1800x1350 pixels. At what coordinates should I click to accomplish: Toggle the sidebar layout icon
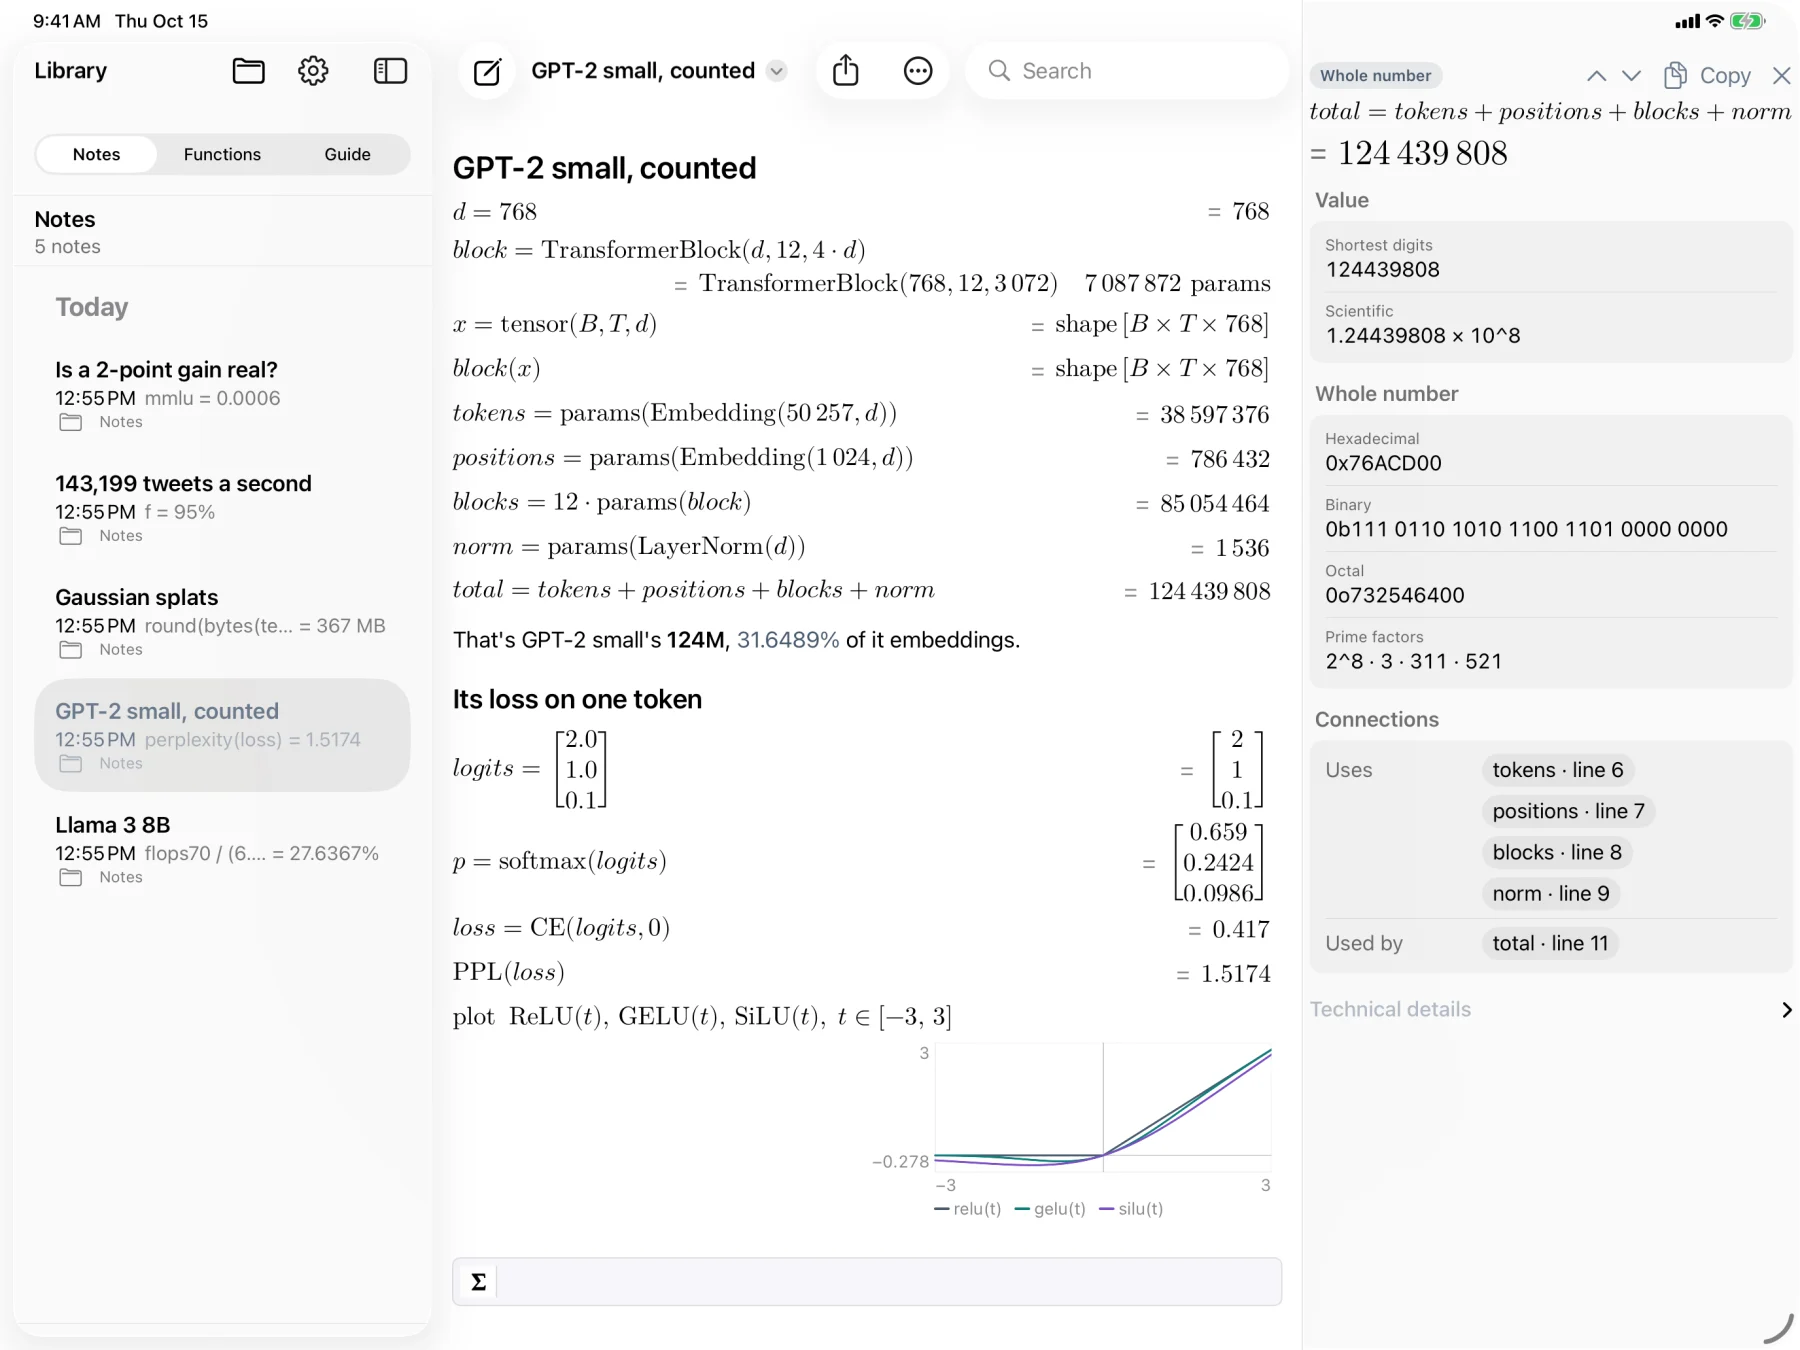pyautogui.click(x=390, y=71)
